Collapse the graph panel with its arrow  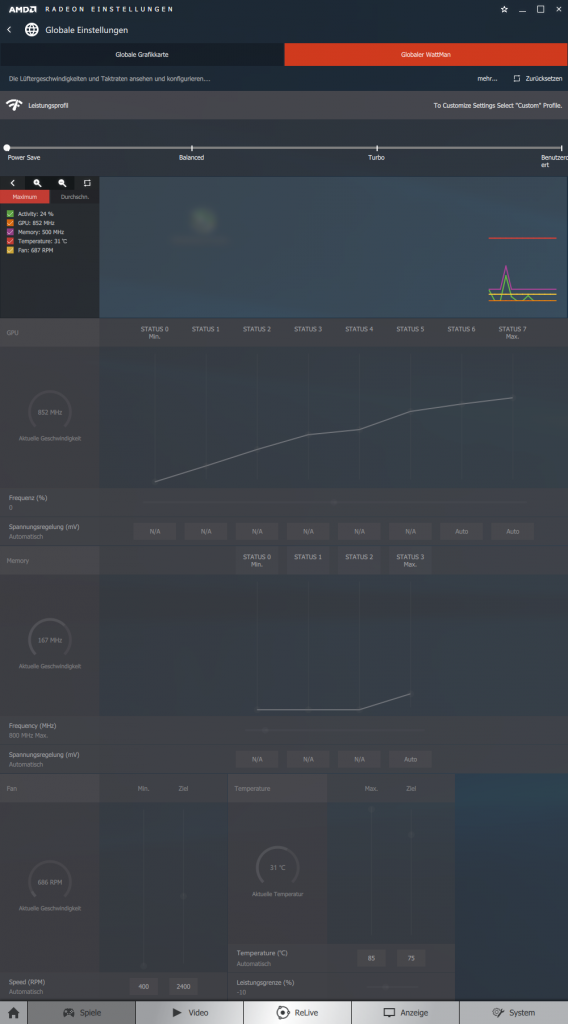click(12, 184)
